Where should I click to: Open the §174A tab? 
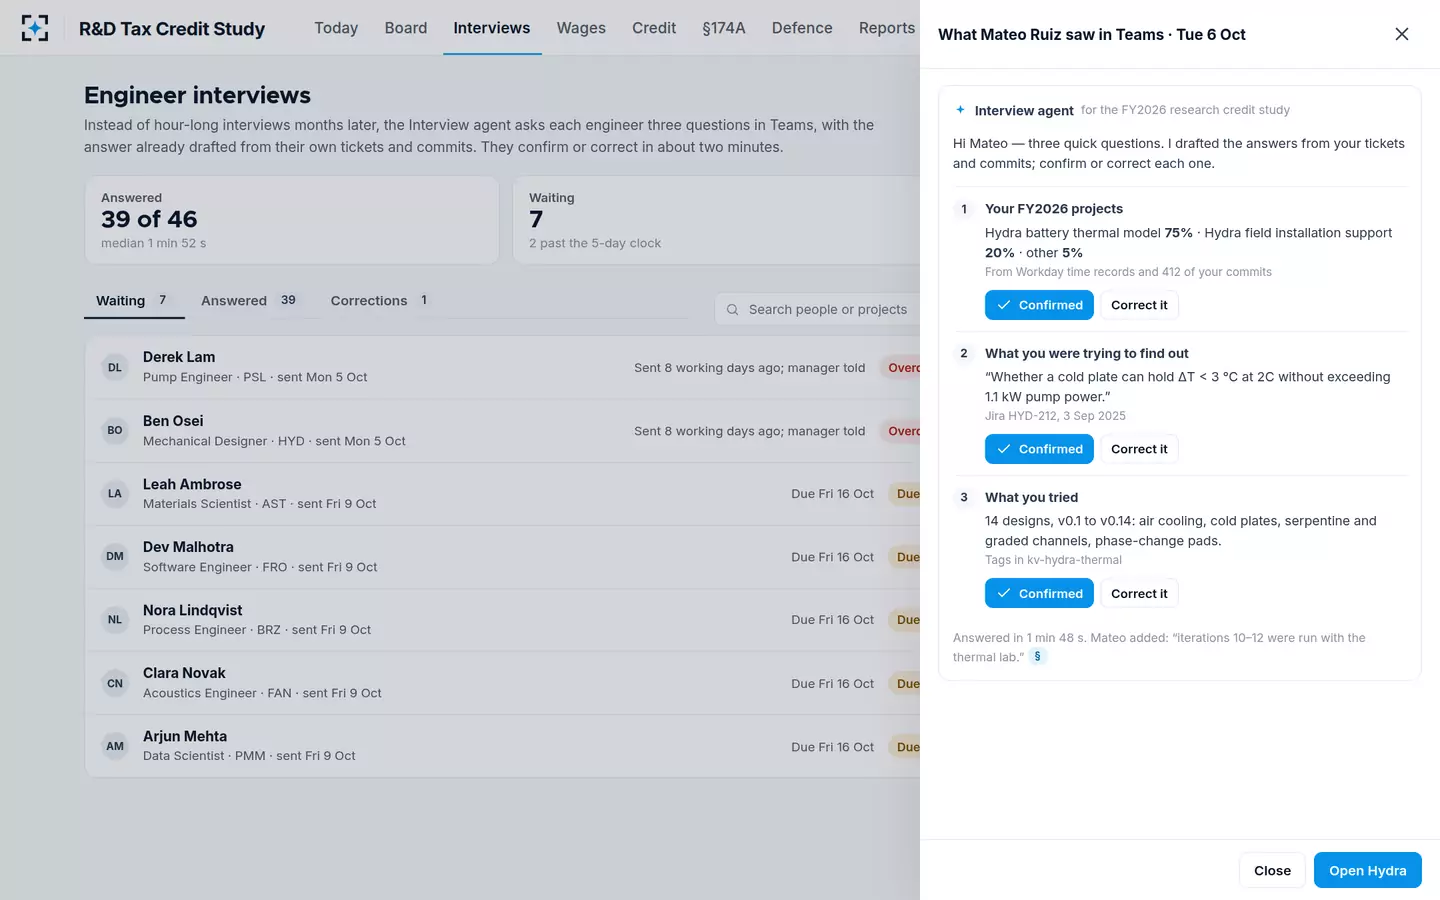click(724, 28)
